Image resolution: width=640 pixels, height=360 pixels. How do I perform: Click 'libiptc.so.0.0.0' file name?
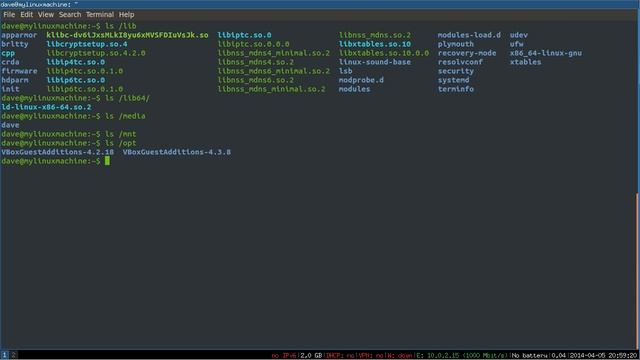click(253, 44)
